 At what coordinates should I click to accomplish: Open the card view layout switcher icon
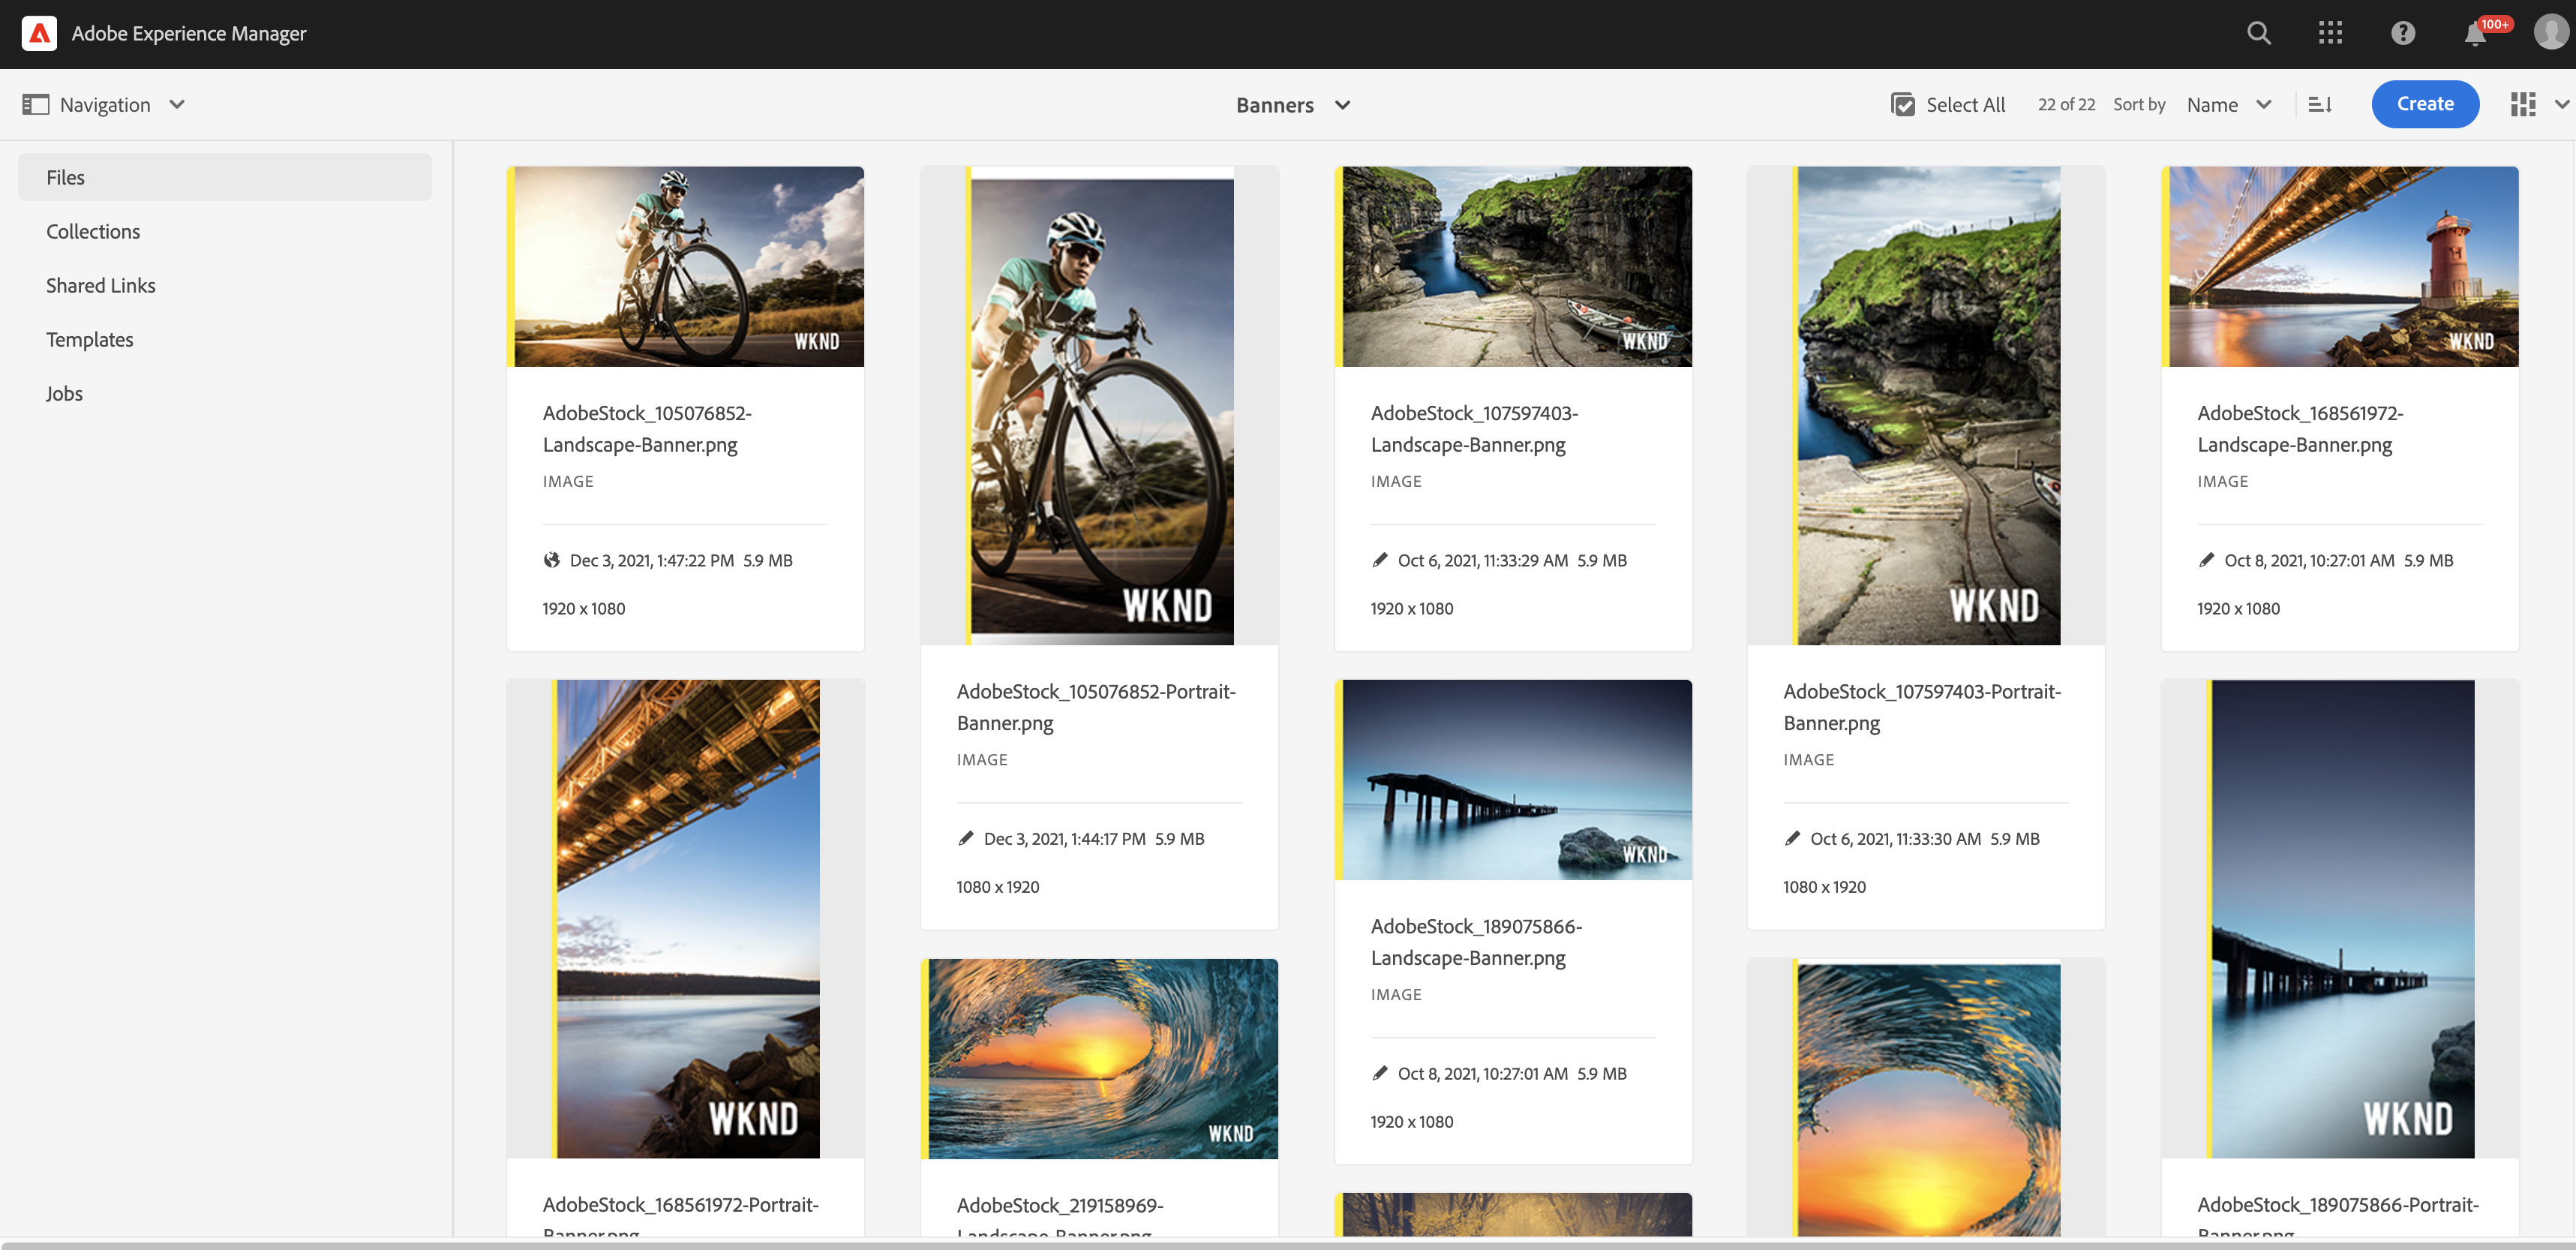(x=2523, y=104)
